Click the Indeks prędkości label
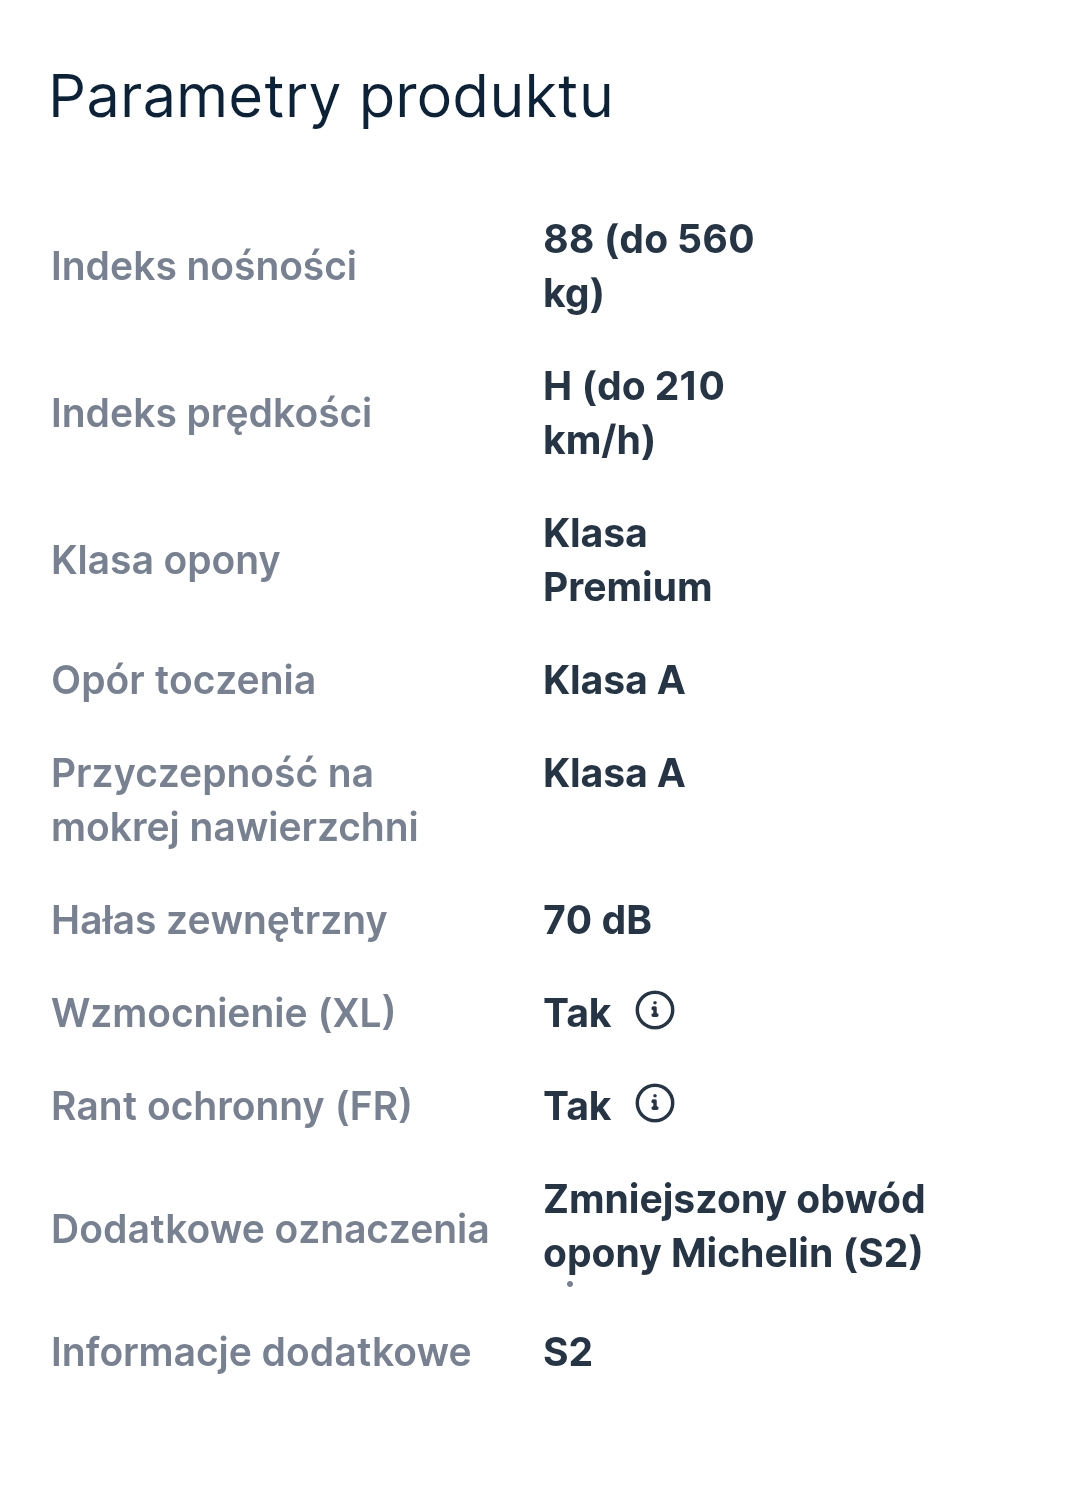Image resolution: width=1080 pixels, height=1492 pixels. 211,413
